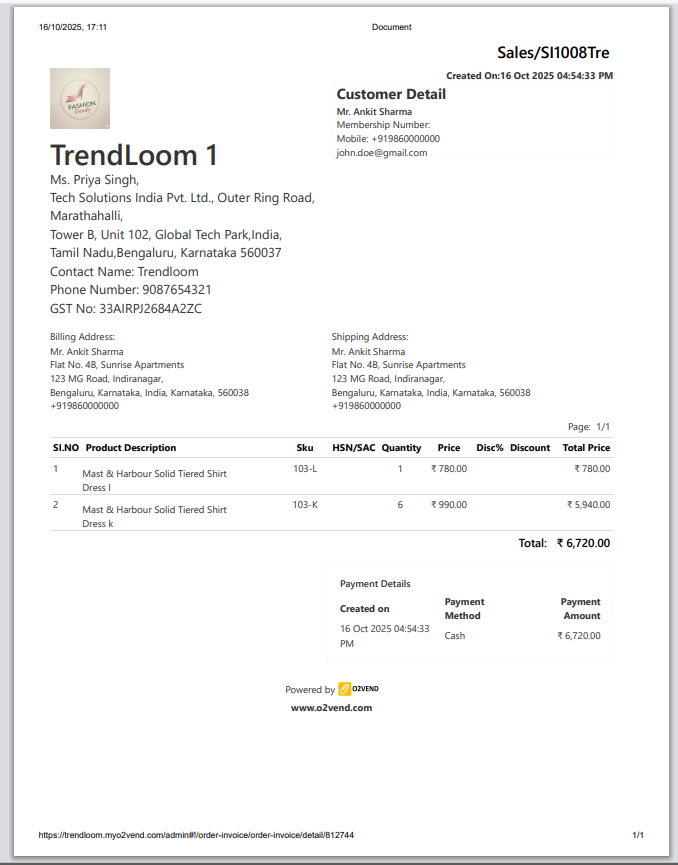Click the Mobile: +919860000000 customer line
The height and width of the screenshot is (865, 678).
coord(388,138)
